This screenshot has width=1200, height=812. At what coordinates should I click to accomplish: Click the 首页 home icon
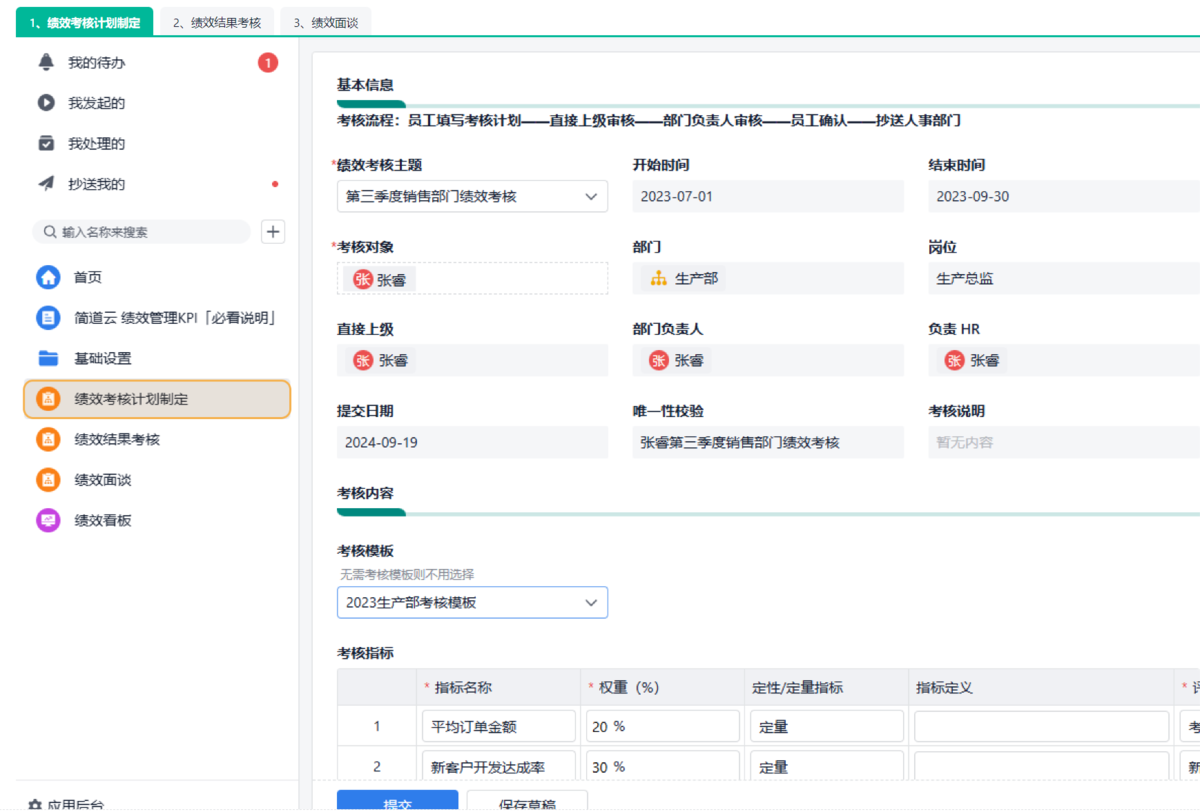point(48,277)
